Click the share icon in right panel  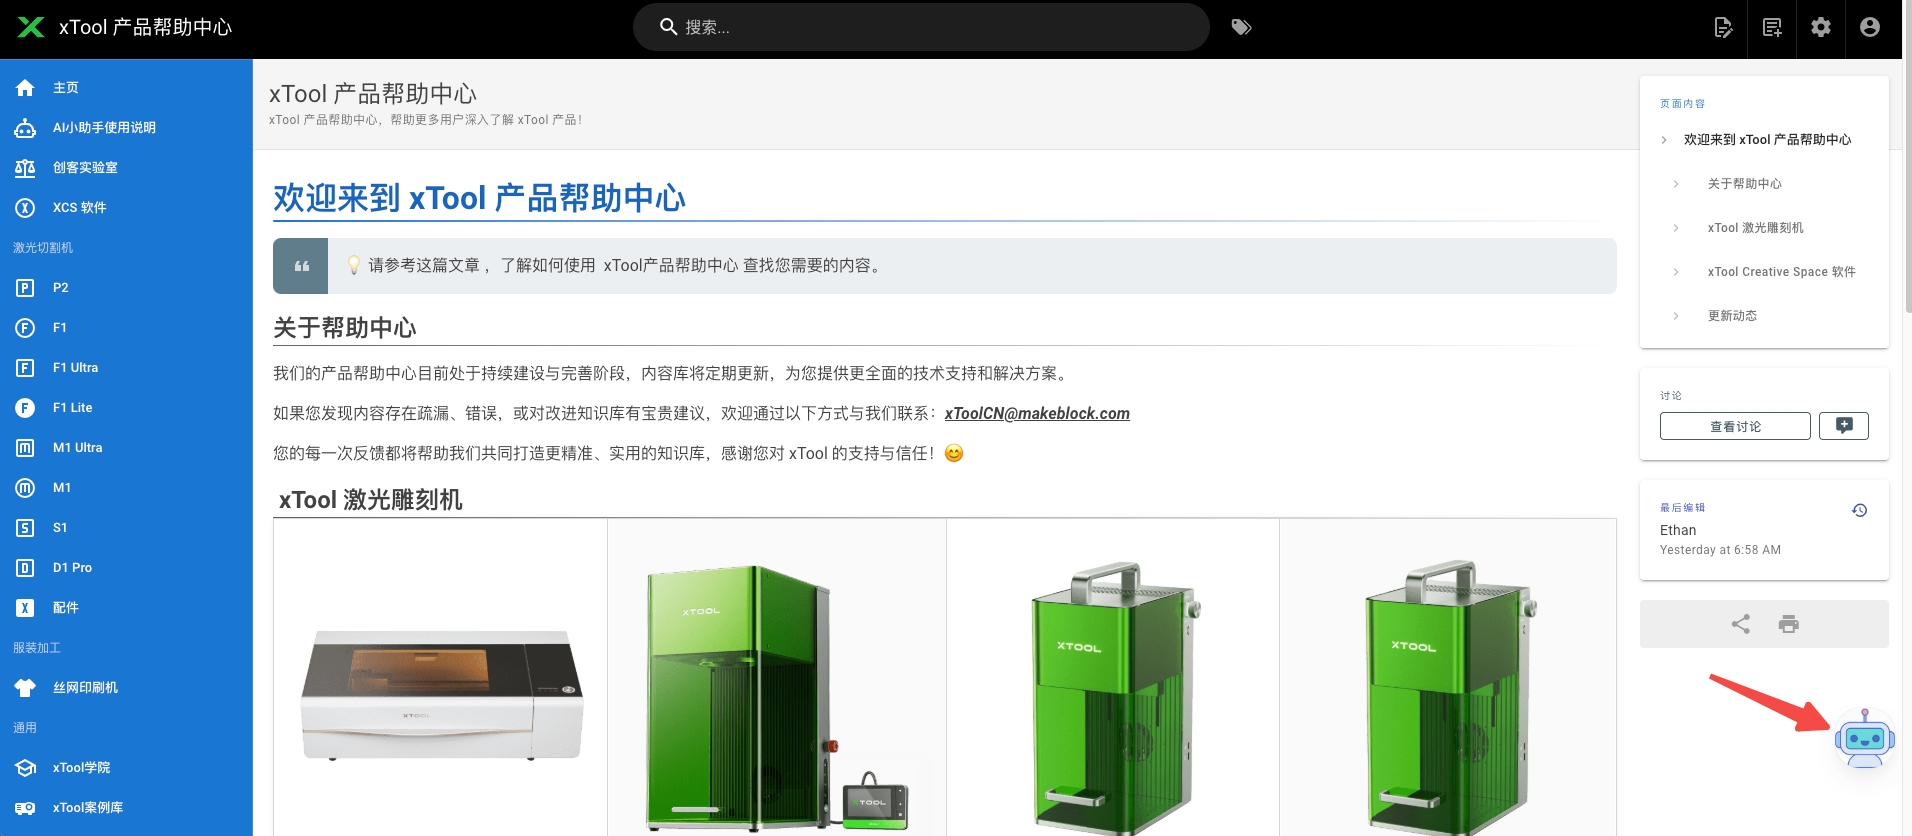[x=1741, y=624]
